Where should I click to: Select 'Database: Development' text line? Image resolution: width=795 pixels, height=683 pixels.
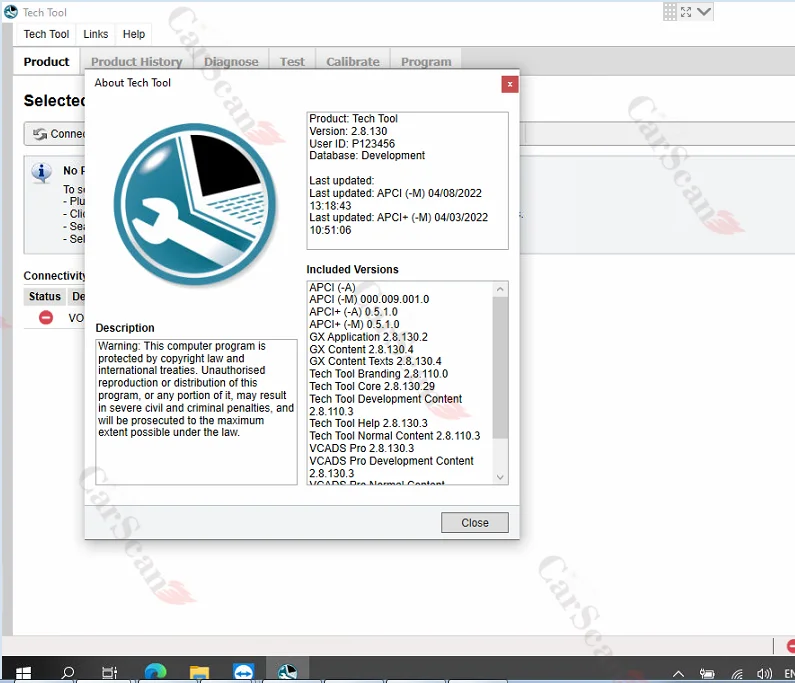[367, 156]
